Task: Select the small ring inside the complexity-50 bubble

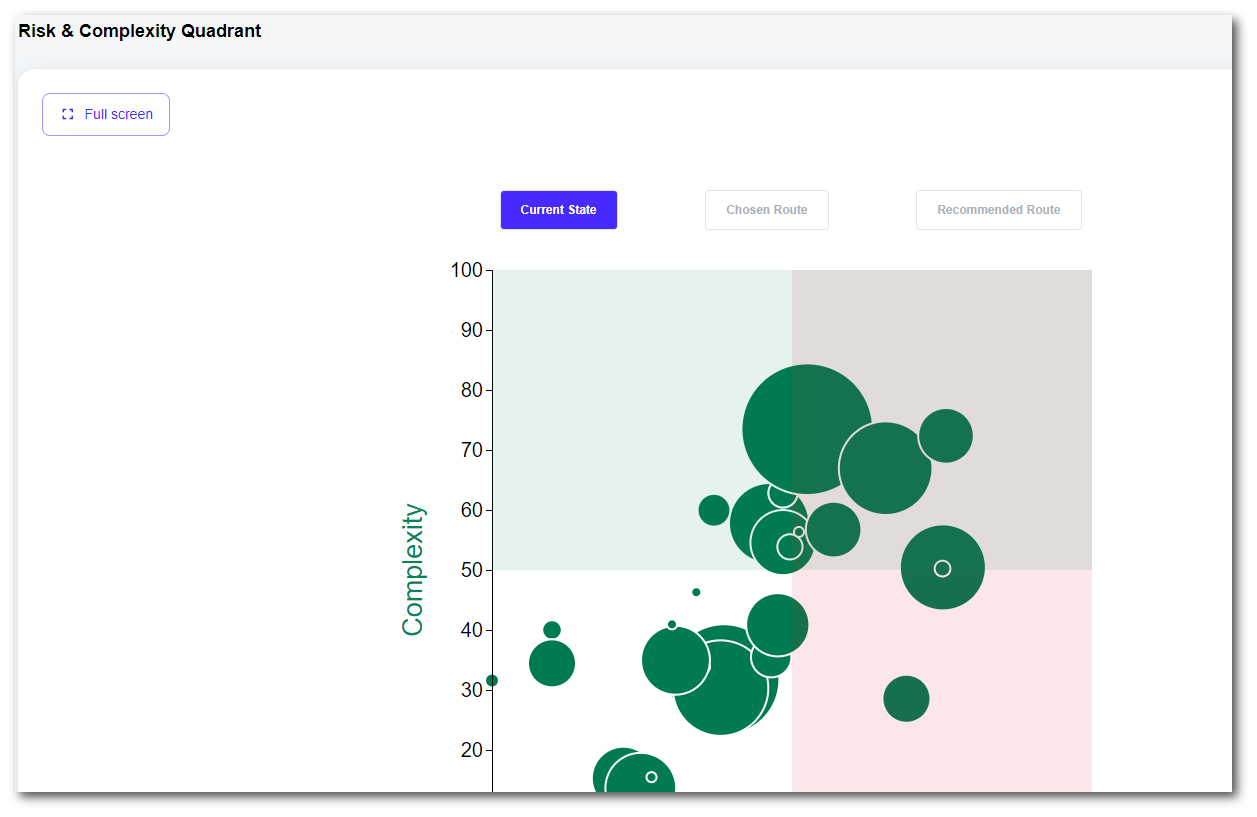Action: click(x=942, y=568)
